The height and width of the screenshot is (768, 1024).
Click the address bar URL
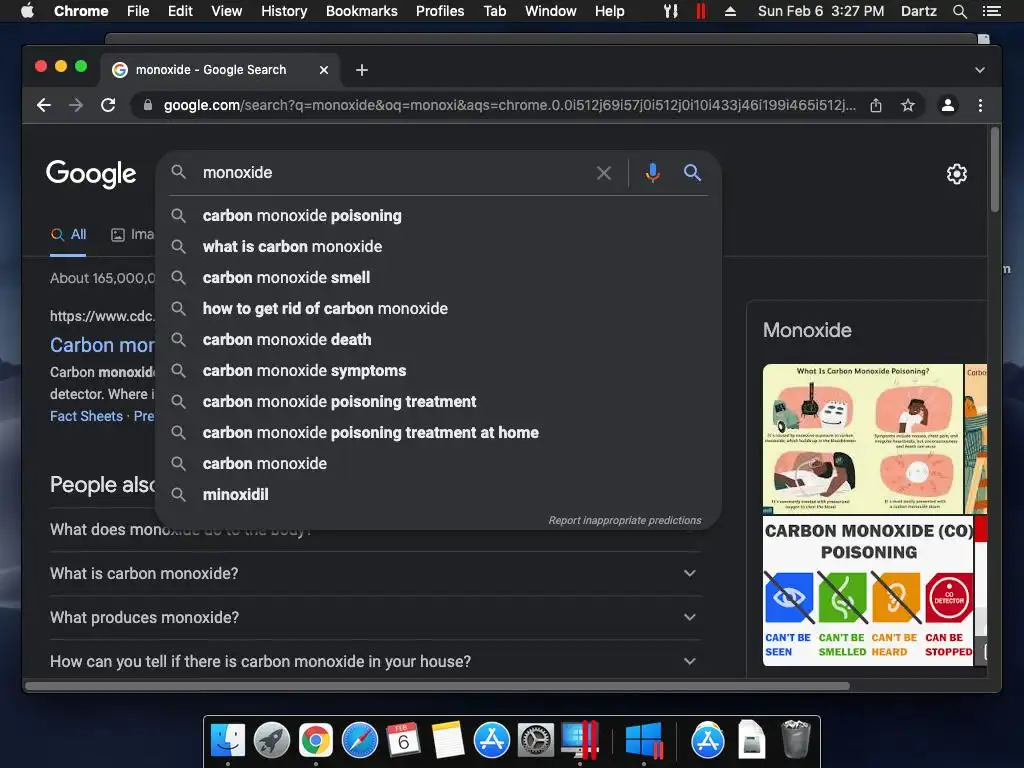[509, 105]
